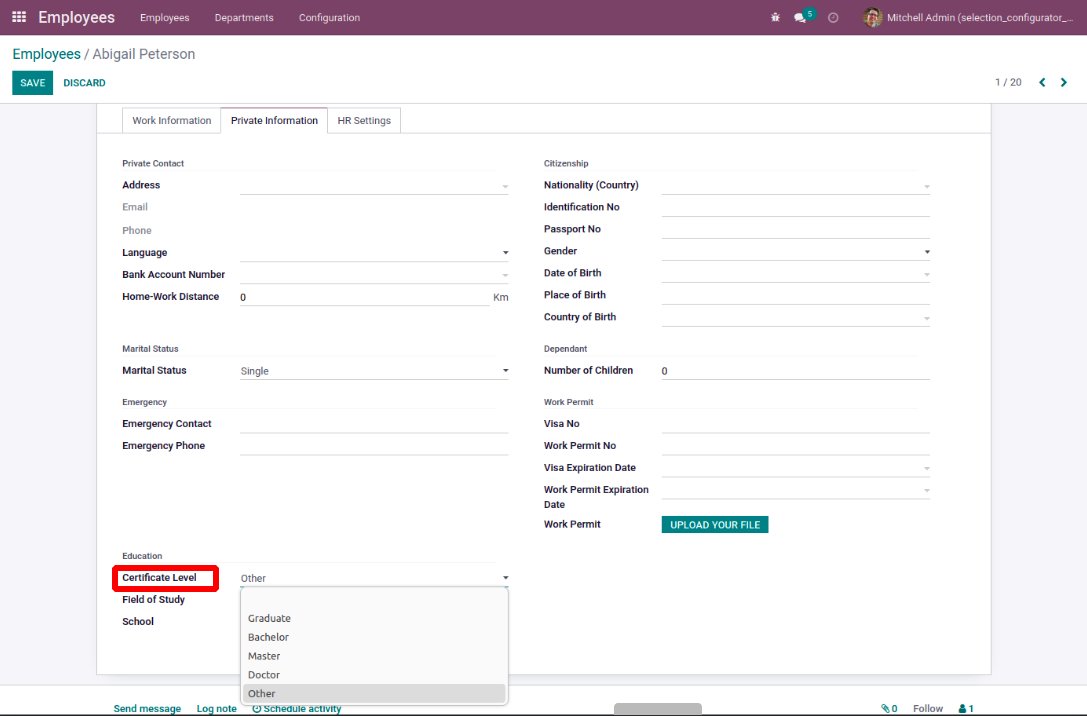Switch to Private Information tab

click(x=274, y=121)
